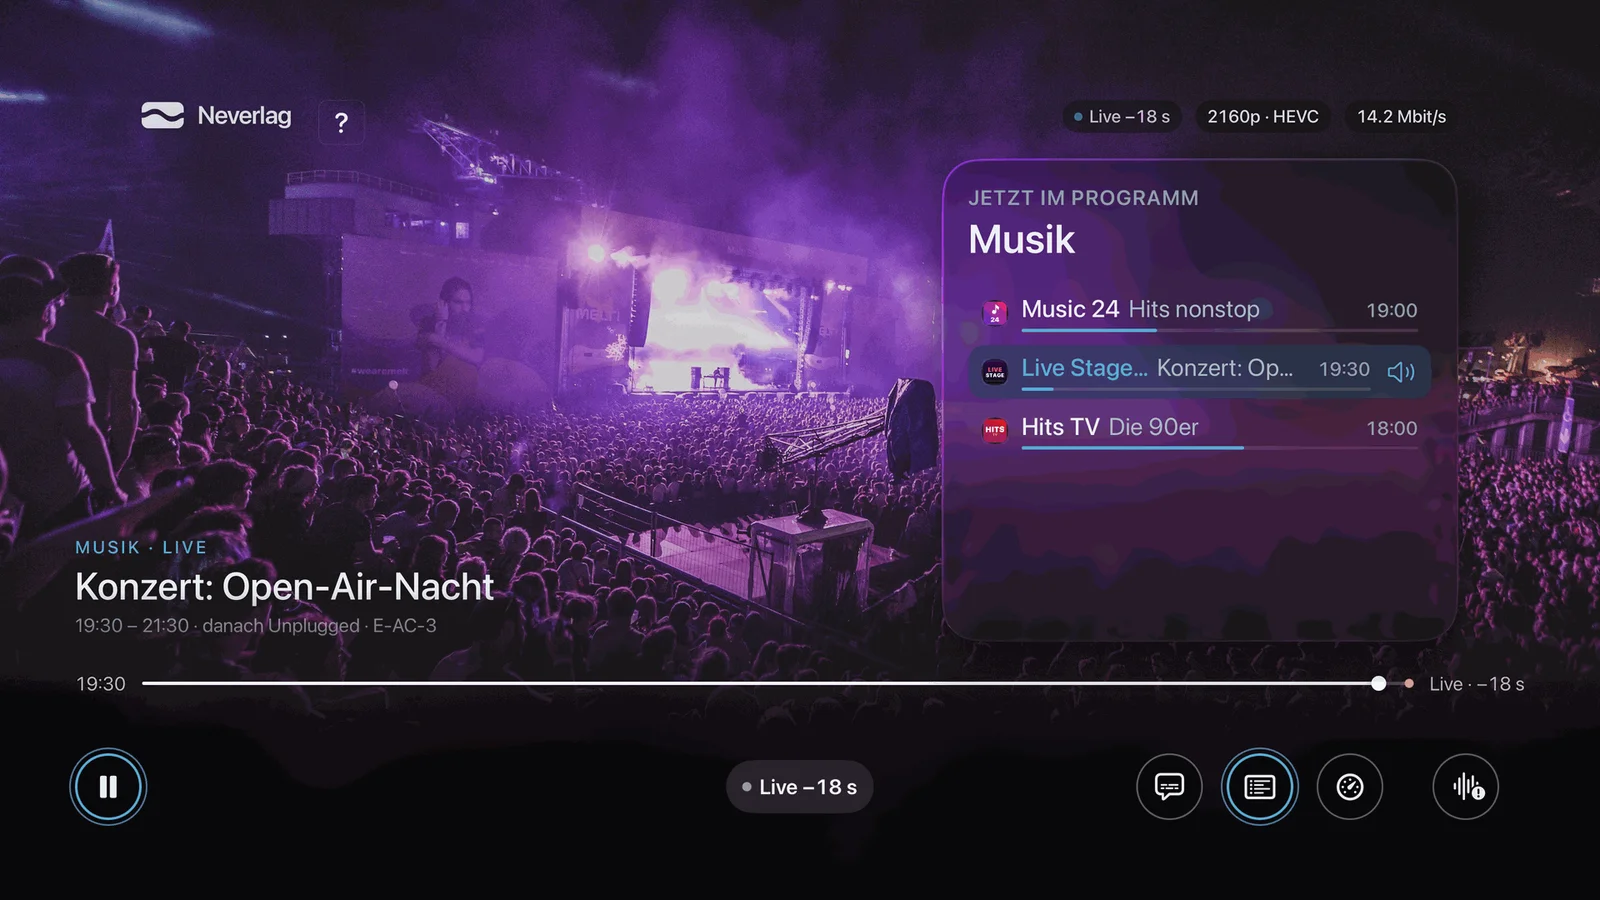
Task: Click the 19:30 start time label
Action: tap(101, 684)
